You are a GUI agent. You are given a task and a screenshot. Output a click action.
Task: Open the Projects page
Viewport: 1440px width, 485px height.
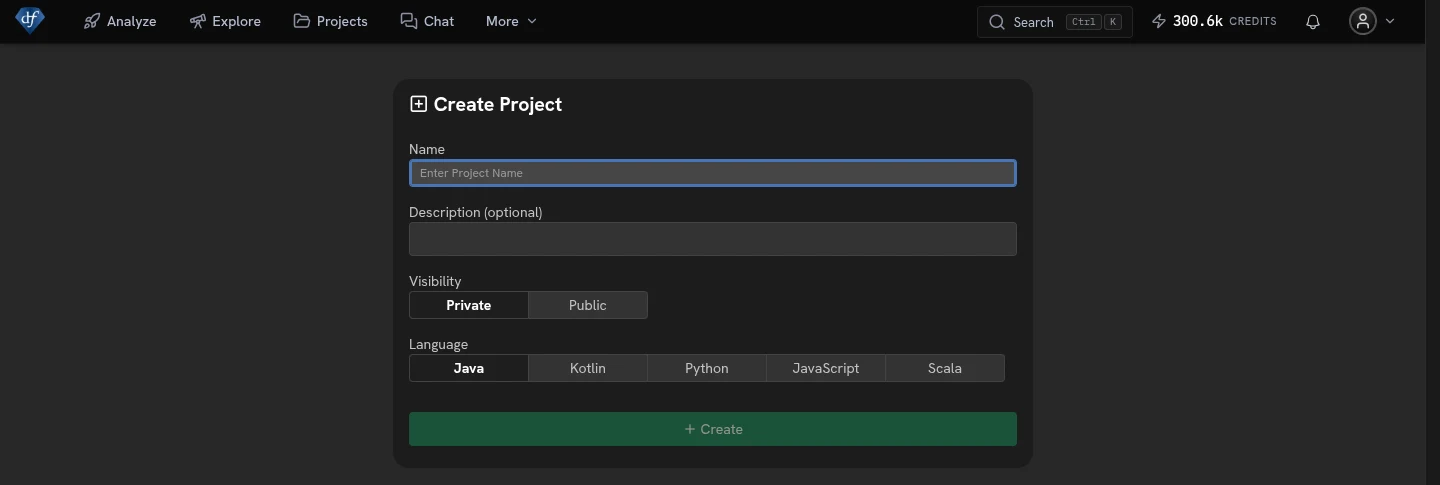(x=330, y=21)
